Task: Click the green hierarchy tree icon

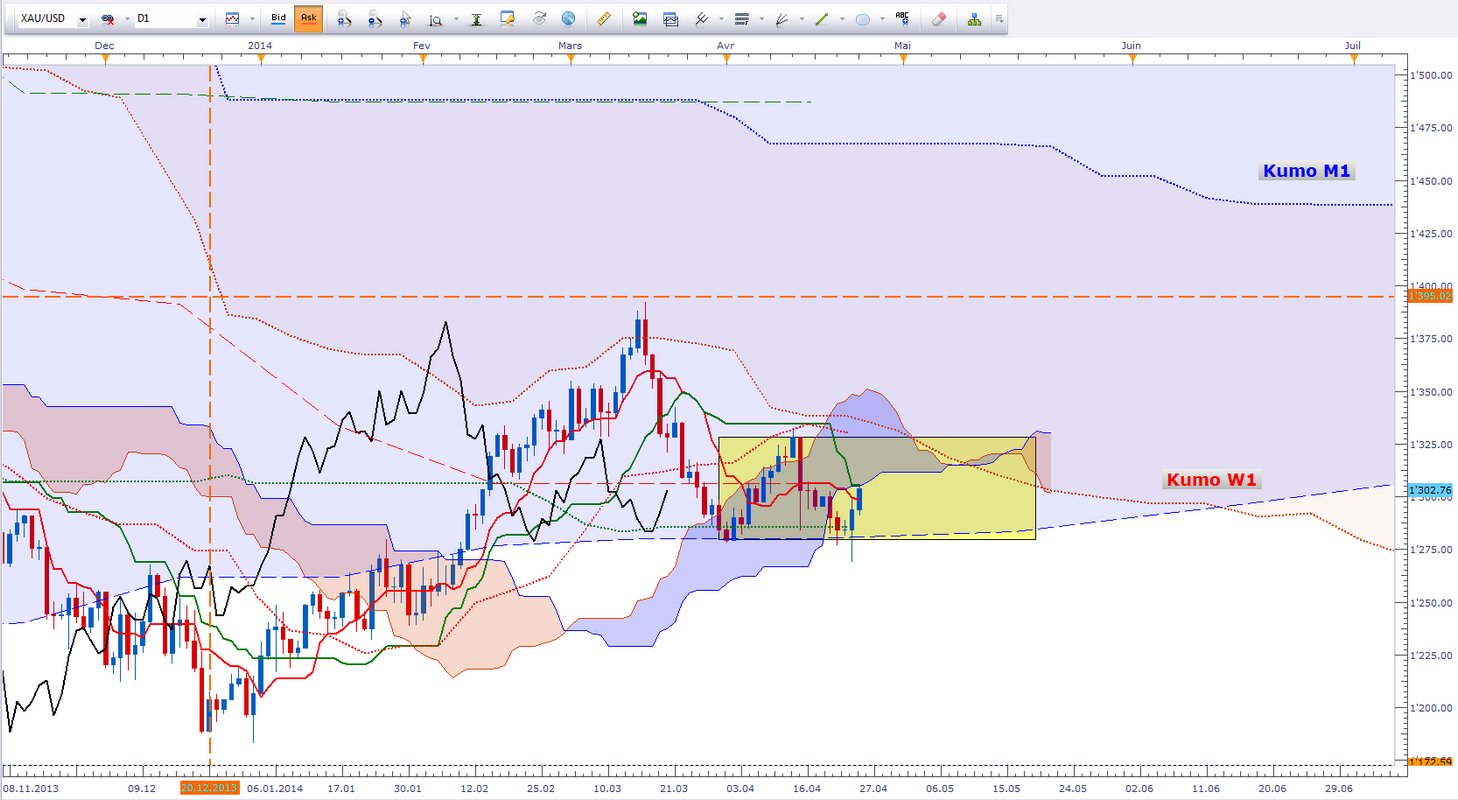Action: point(974,19)
